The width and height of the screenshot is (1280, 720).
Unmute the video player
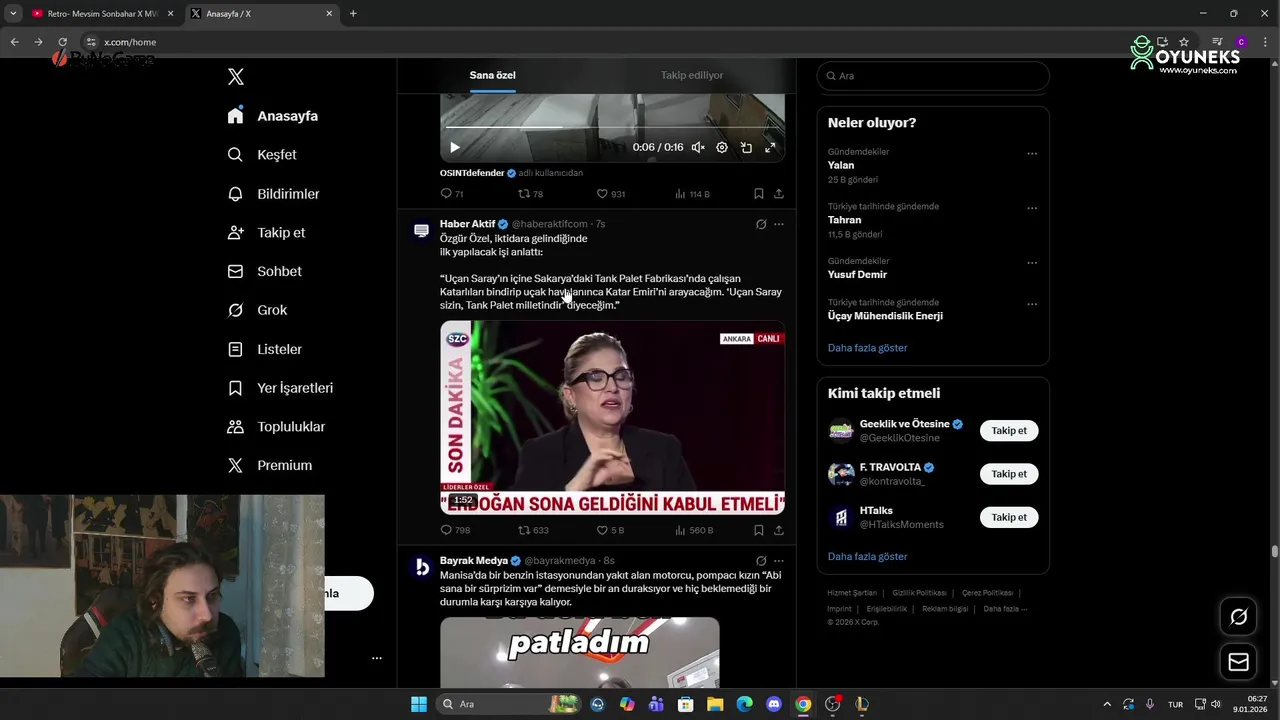pos(698,147)
